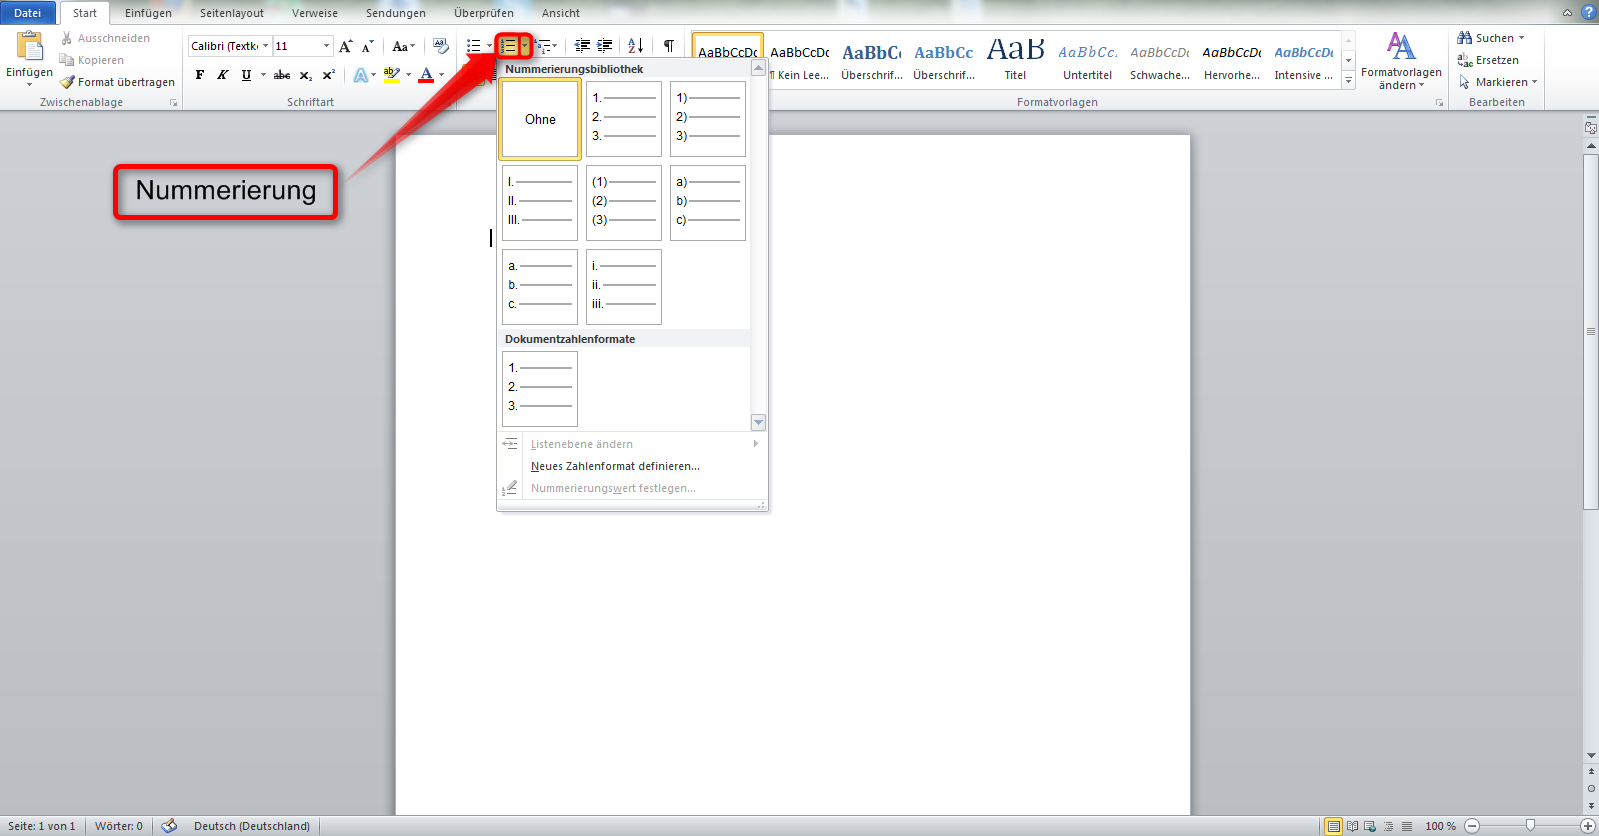1599x836 pixels.
Task: Click the numbered list icon in the ribbon
Action: tap(509, 46)
